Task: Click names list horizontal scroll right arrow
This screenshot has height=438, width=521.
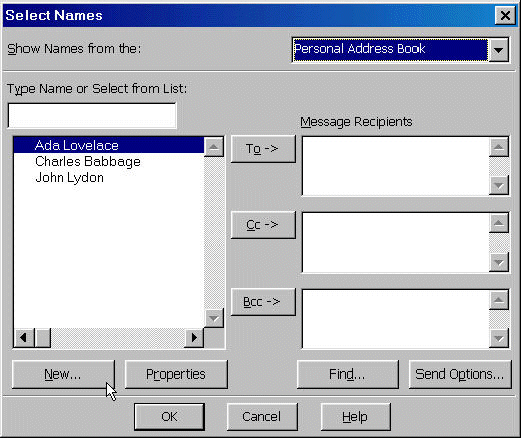Action: pyautogui.click(x=194, y=338)
